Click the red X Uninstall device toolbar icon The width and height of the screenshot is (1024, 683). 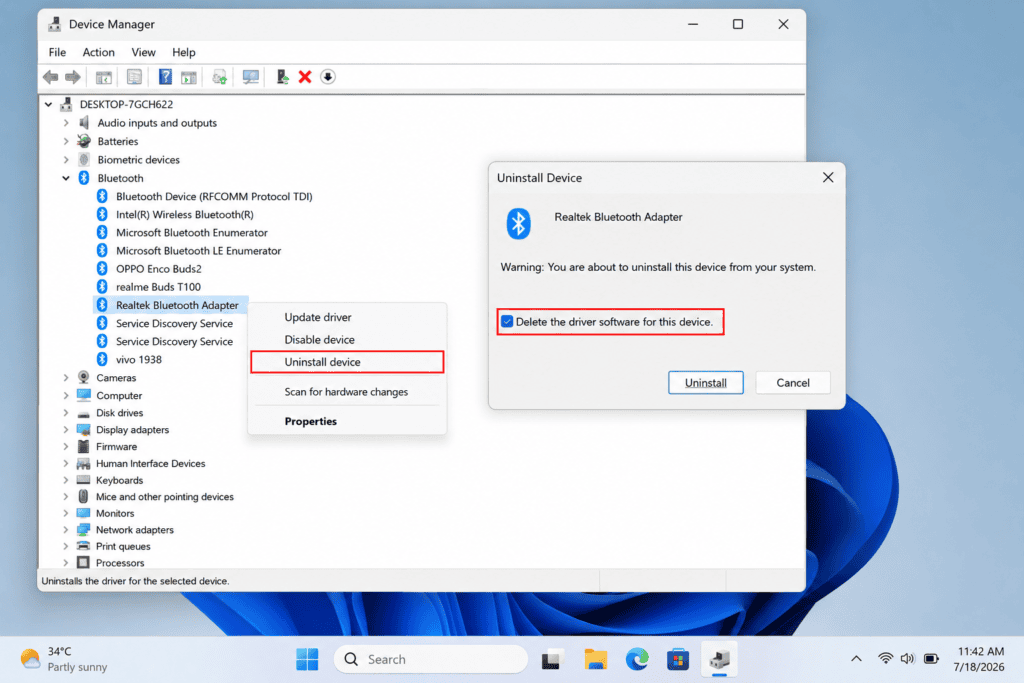[305, 77]
